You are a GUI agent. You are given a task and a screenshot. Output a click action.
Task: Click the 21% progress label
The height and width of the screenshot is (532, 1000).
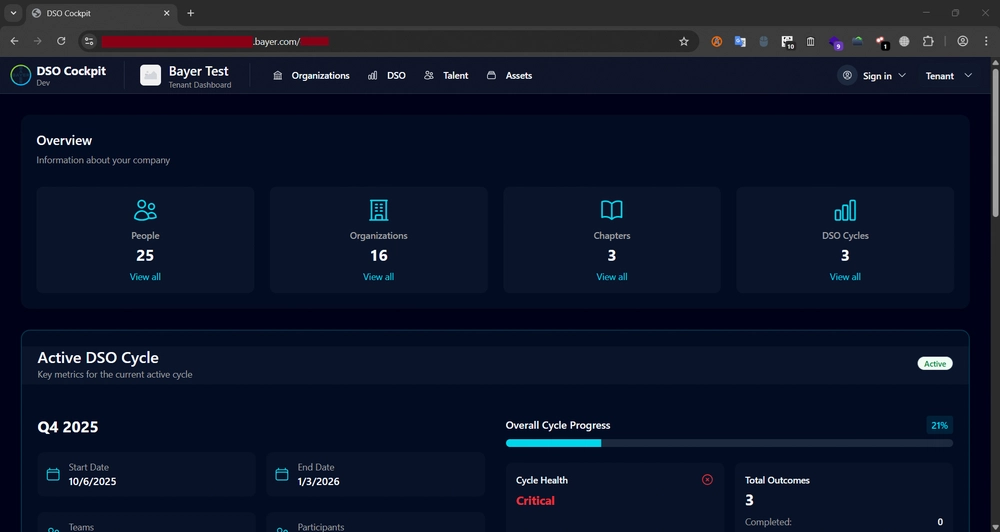tap(939, 425)
